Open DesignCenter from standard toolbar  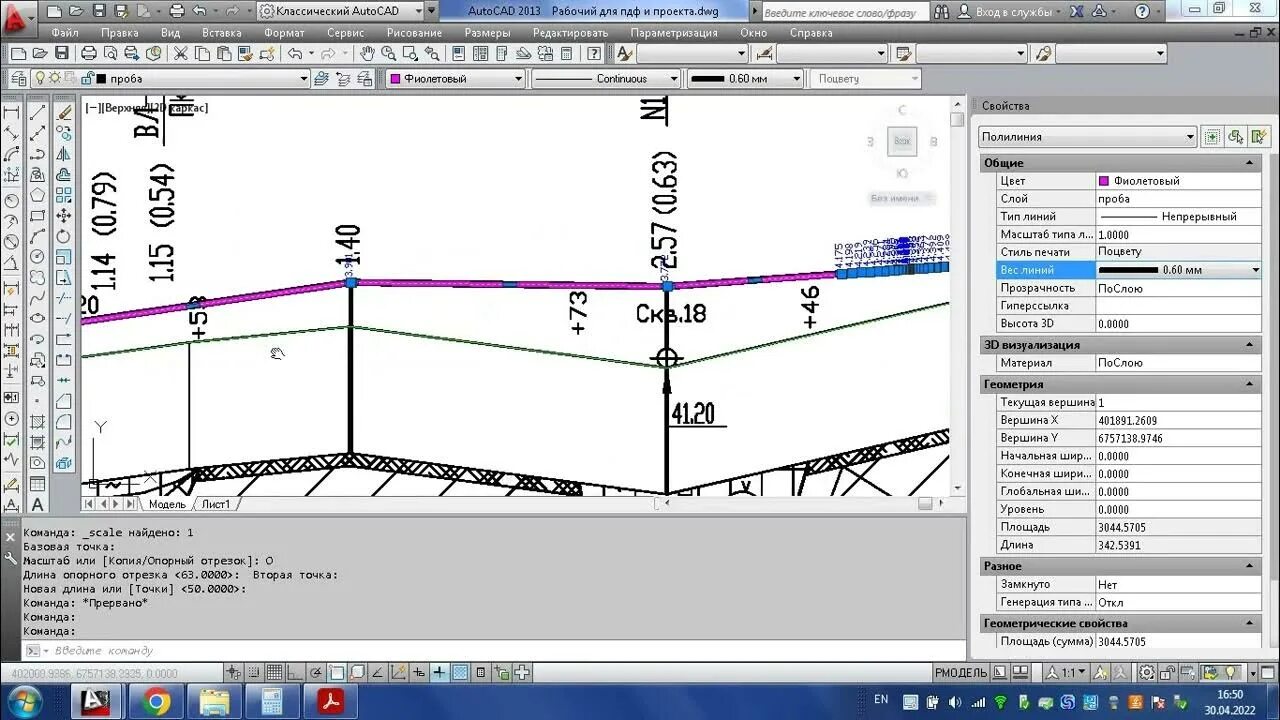point(480,53)
